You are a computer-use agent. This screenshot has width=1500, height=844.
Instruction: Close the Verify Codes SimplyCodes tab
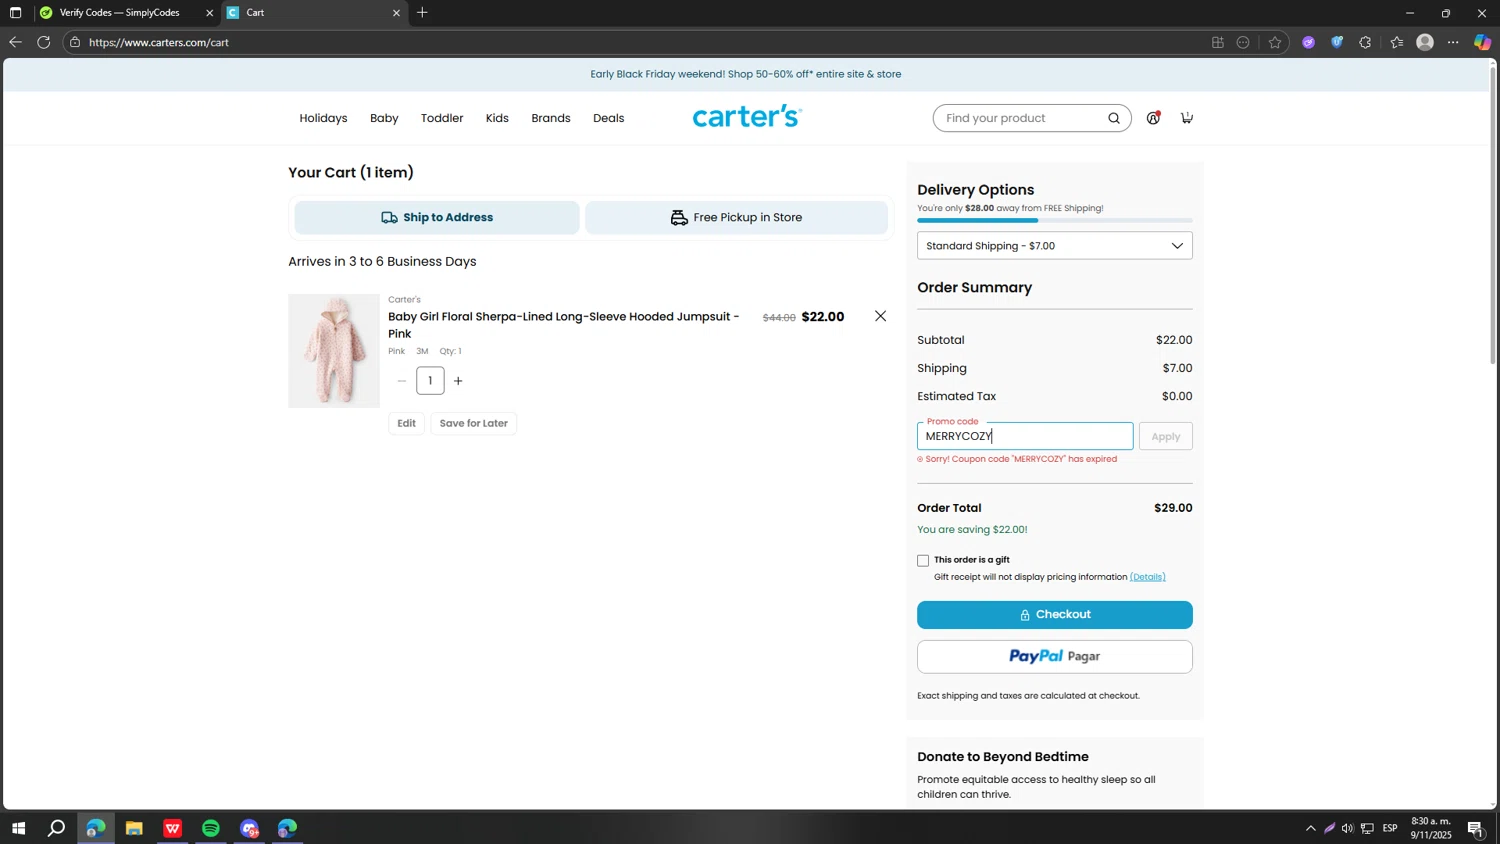pyautogui.click(x=209, y=13)
